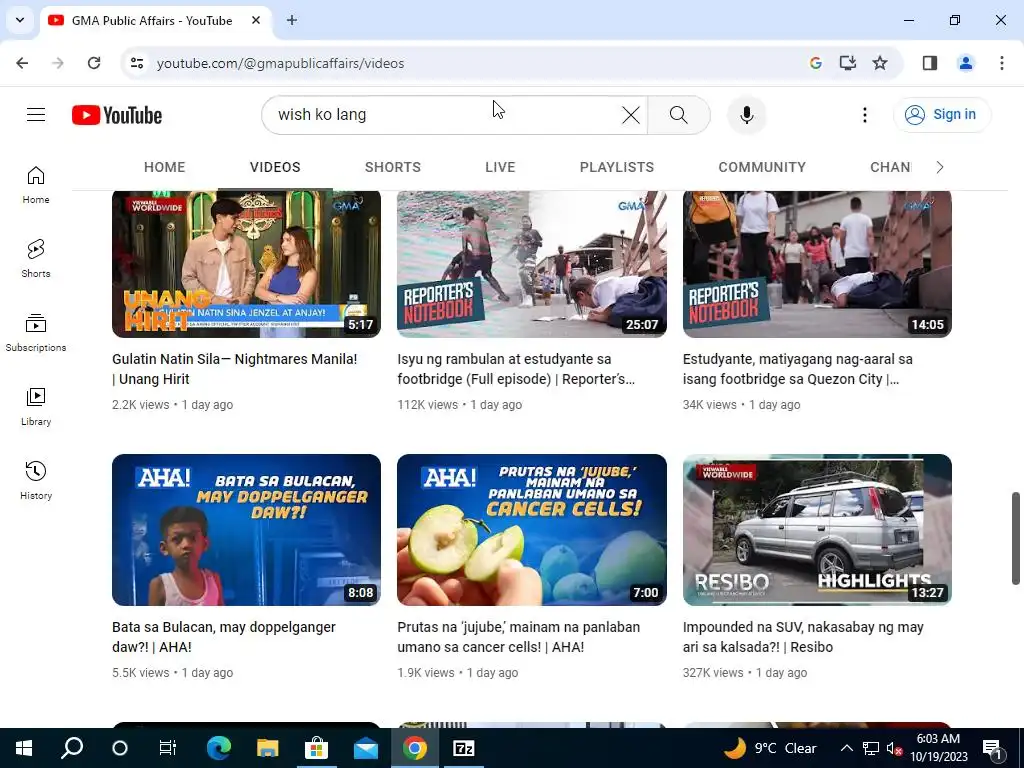
Task: Show hidden system tray icons chevron
Action: coord(846,748)
